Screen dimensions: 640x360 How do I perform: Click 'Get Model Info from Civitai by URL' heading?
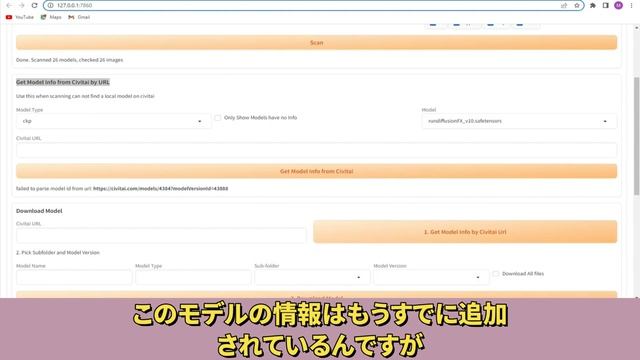click(63, 82)
